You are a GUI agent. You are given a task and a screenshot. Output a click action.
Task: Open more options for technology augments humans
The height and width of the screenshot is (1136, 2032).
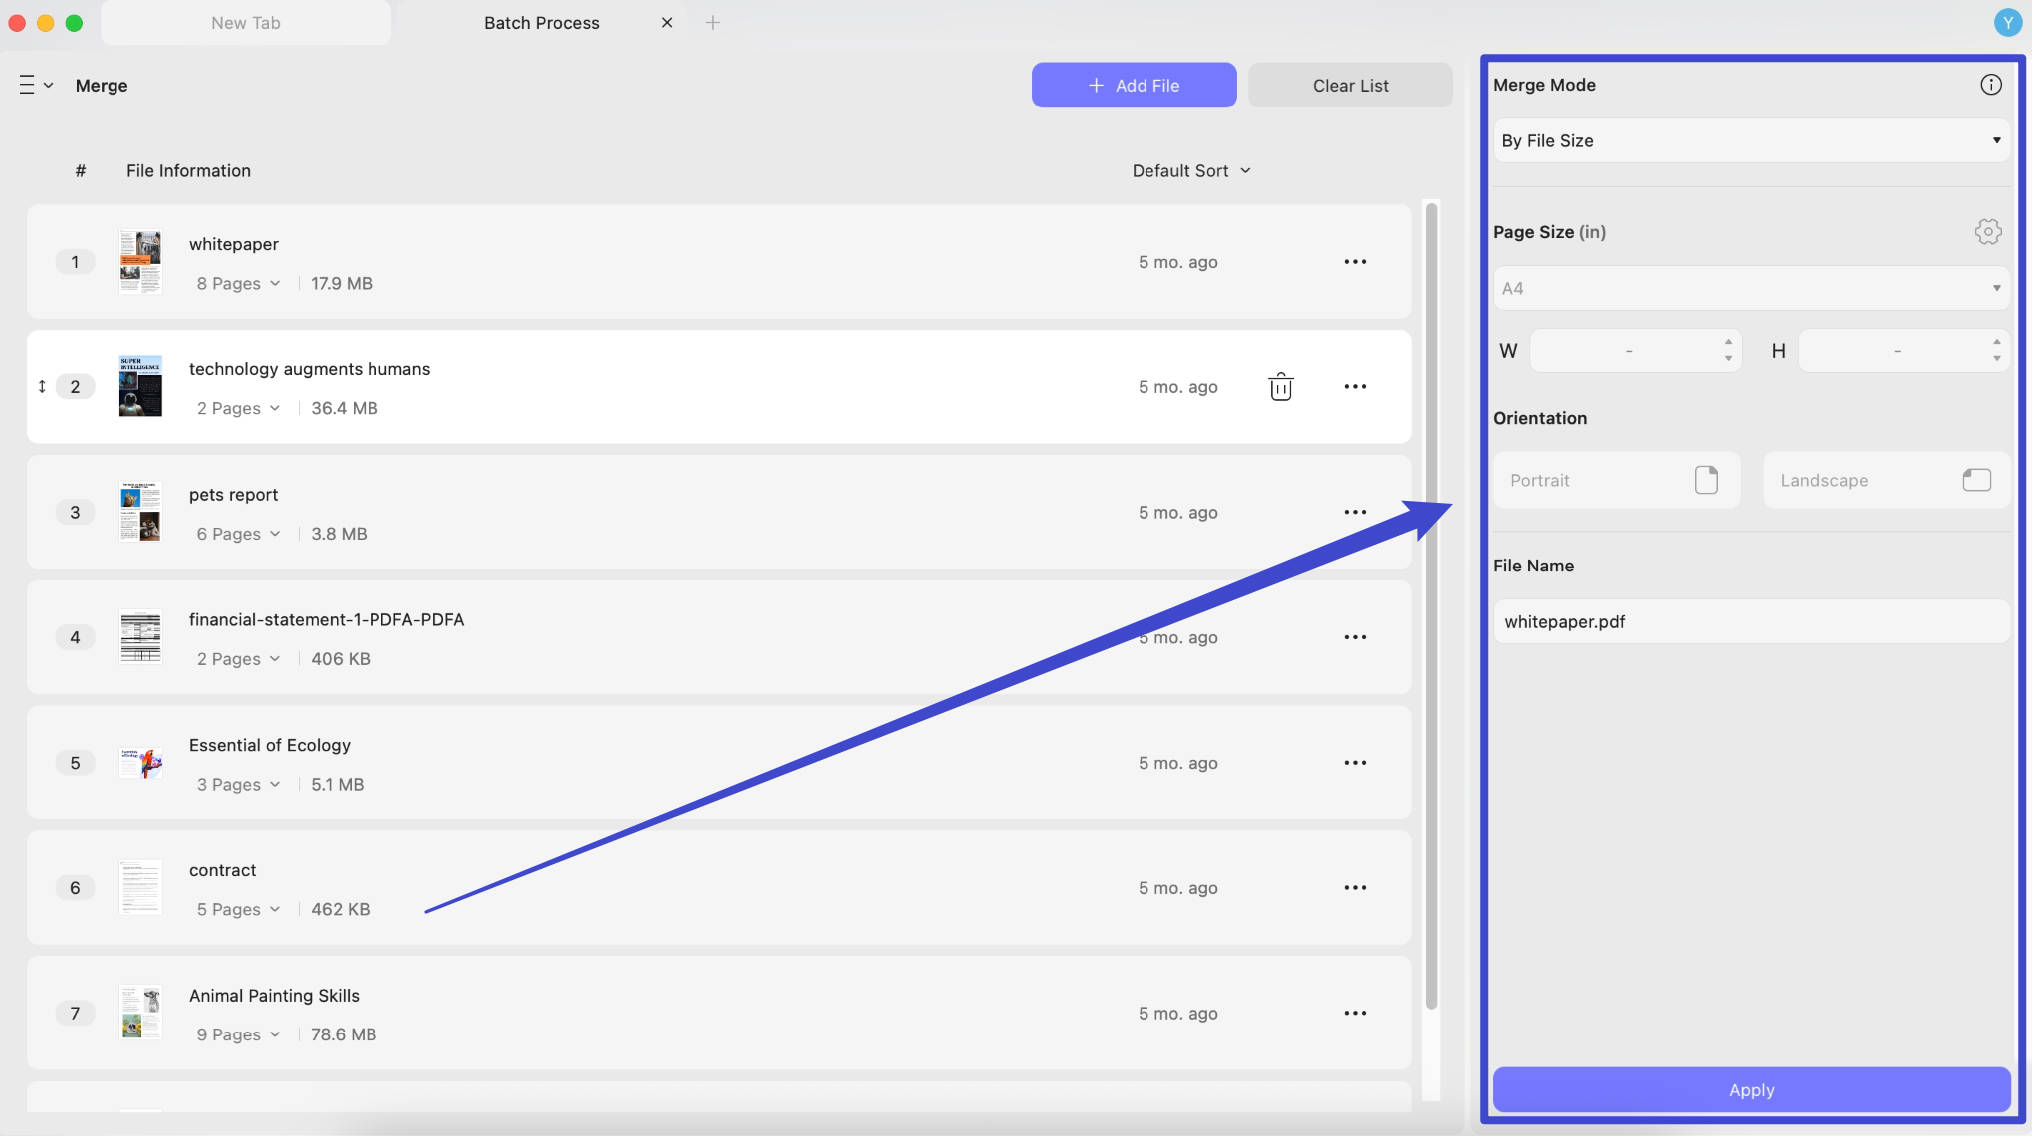pyautogui.click(x=1355, y=387)
